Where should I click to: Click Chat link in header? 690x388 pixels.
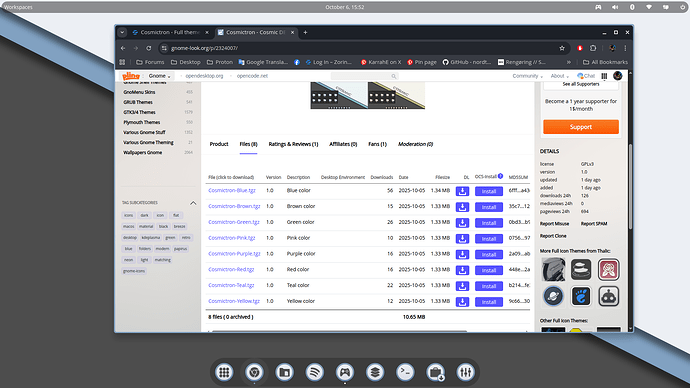pyautogui.click(x=586, y=76)
